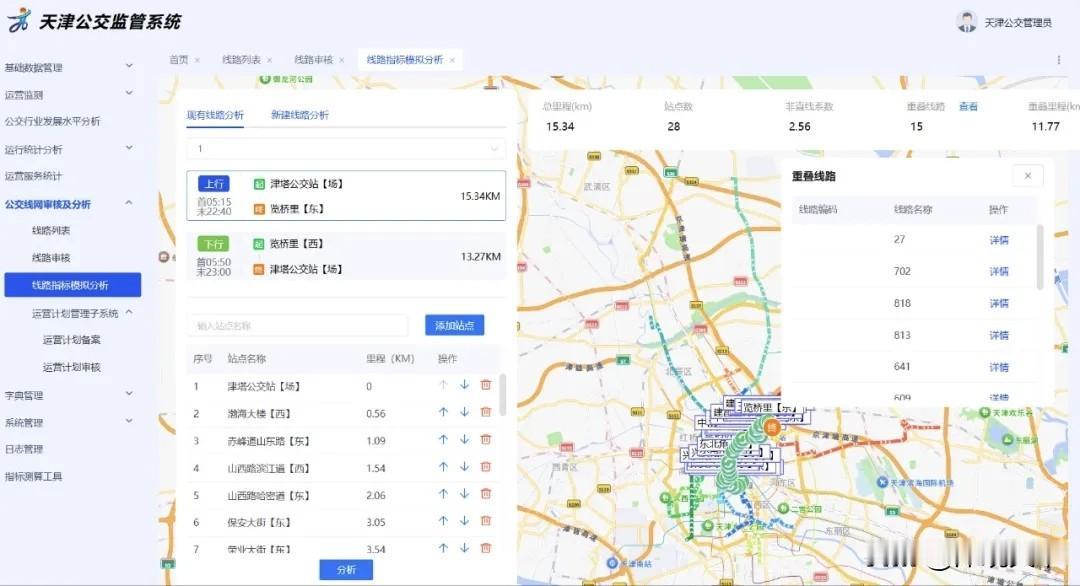Open 详情 for line 27
The image size is (1080, 586).
999,240
